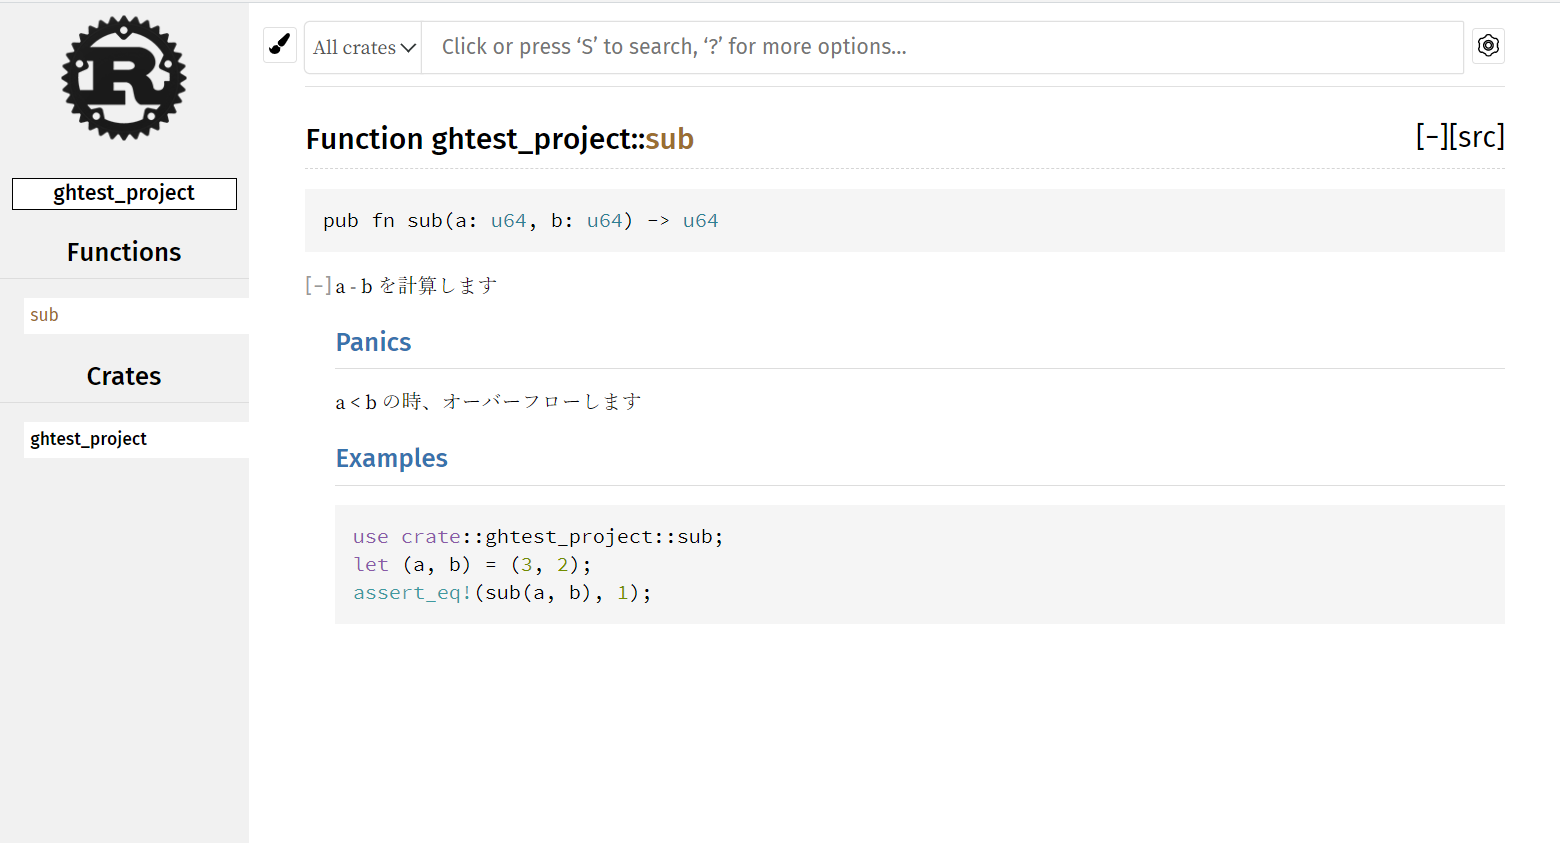Image resolution: width=1560 pixels, height=843 pixels.
Task: Click the Rust logo in the sidebar
Action: 123,78
